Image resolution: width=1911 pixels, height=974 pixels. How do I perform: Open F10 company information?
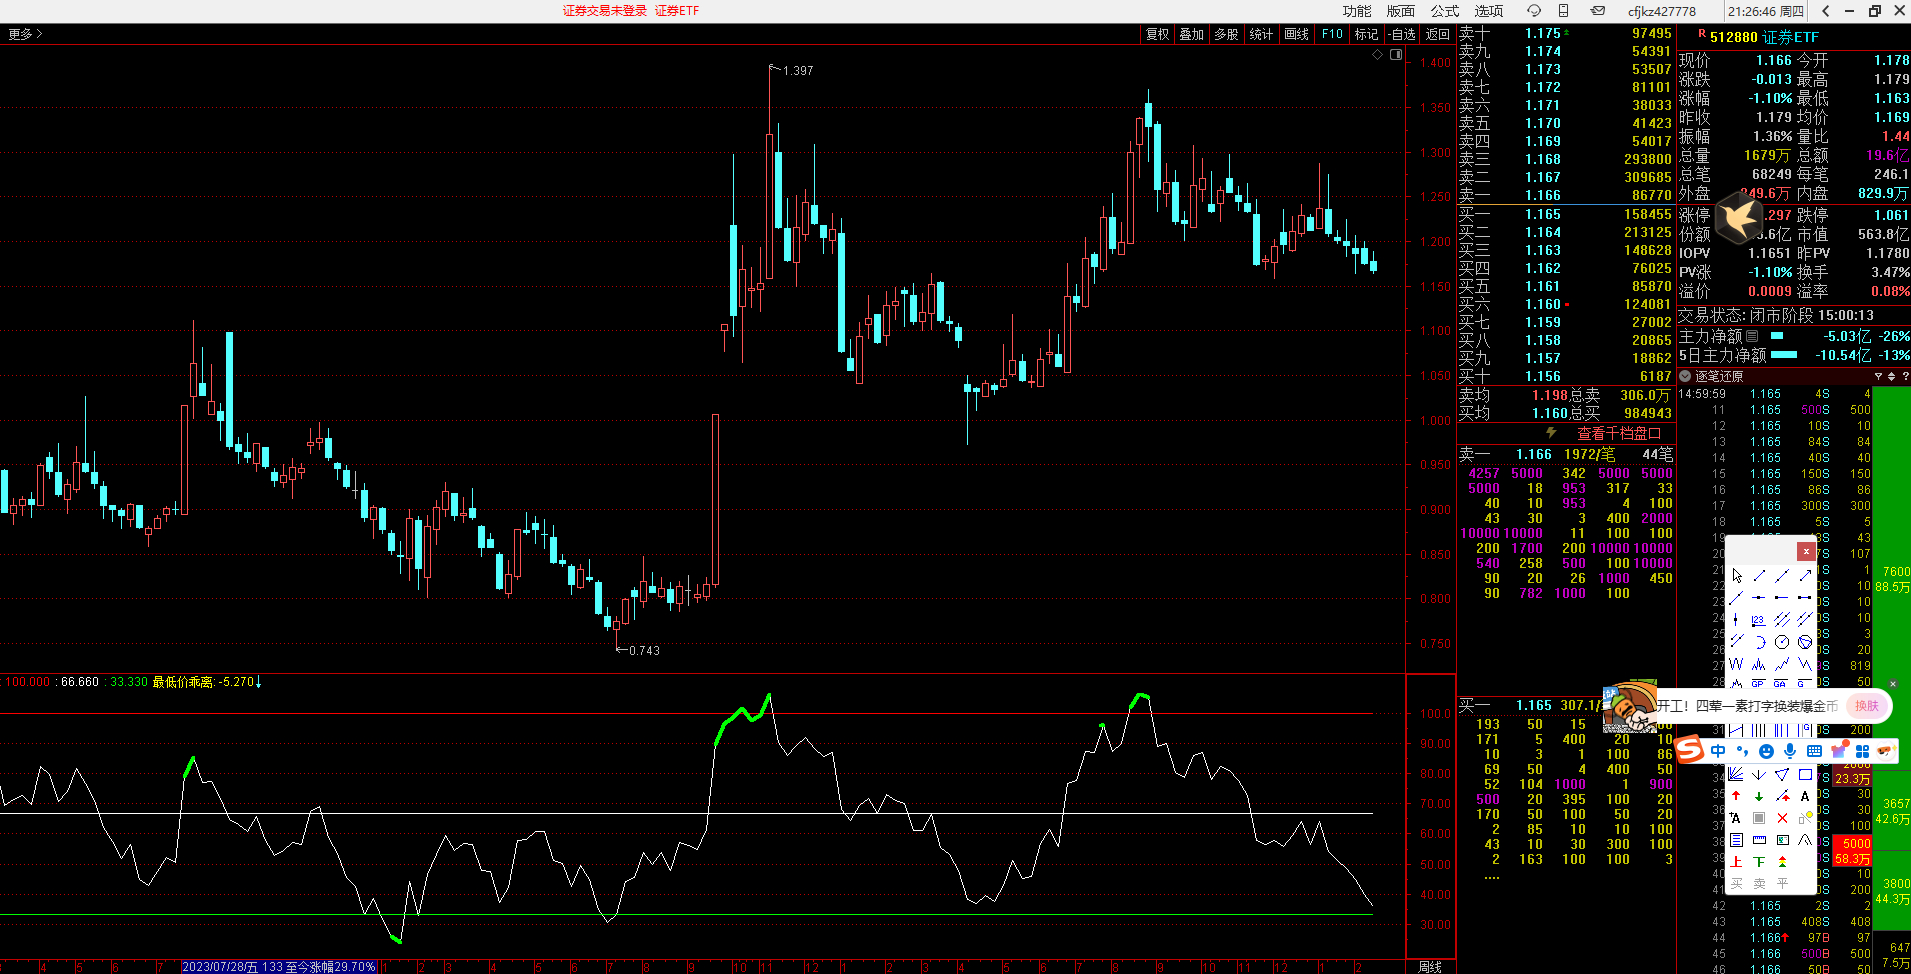point(1332,34)
